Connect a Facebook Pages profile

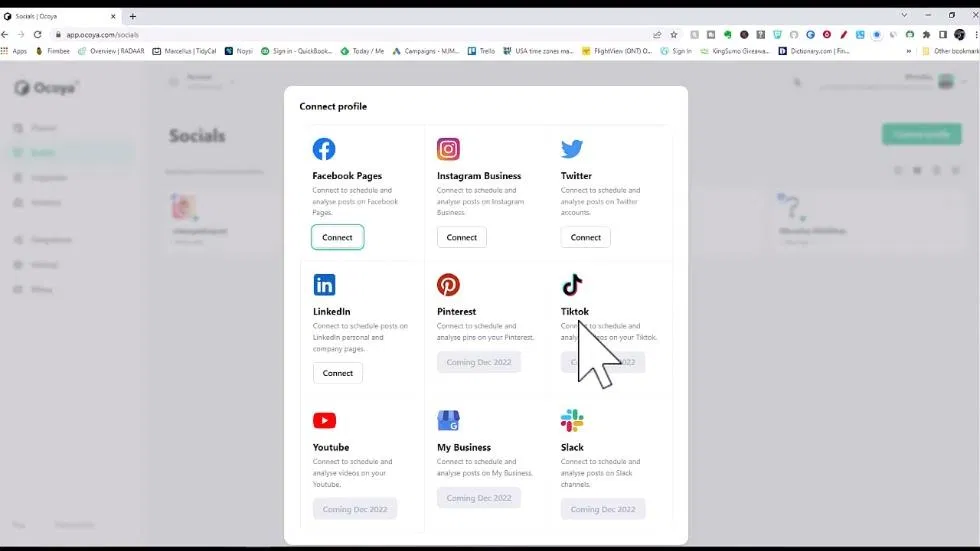tap(338, 237)
